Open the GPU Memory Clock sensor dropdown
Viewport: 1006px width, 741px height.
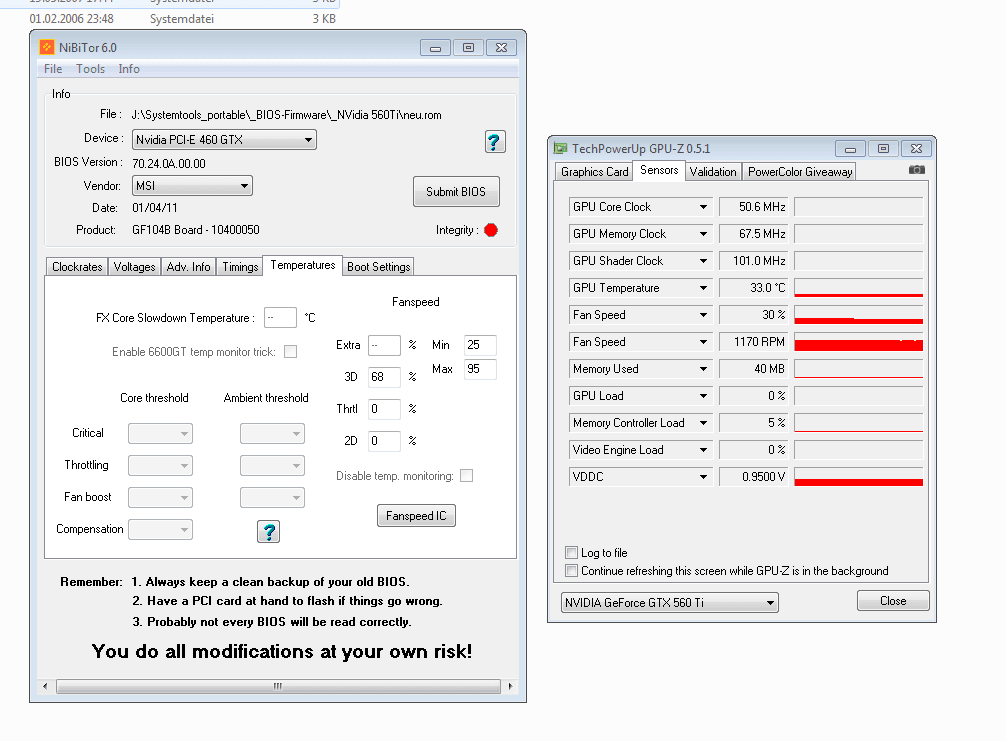coord(640,234)
